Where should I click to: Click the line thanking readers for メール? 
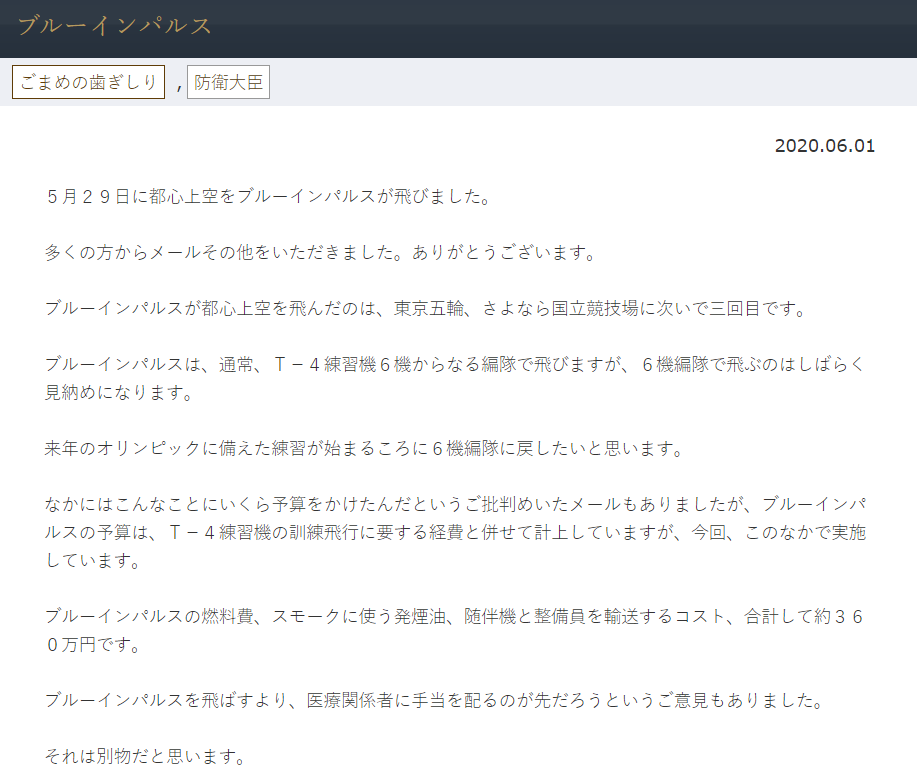[320, 253]
